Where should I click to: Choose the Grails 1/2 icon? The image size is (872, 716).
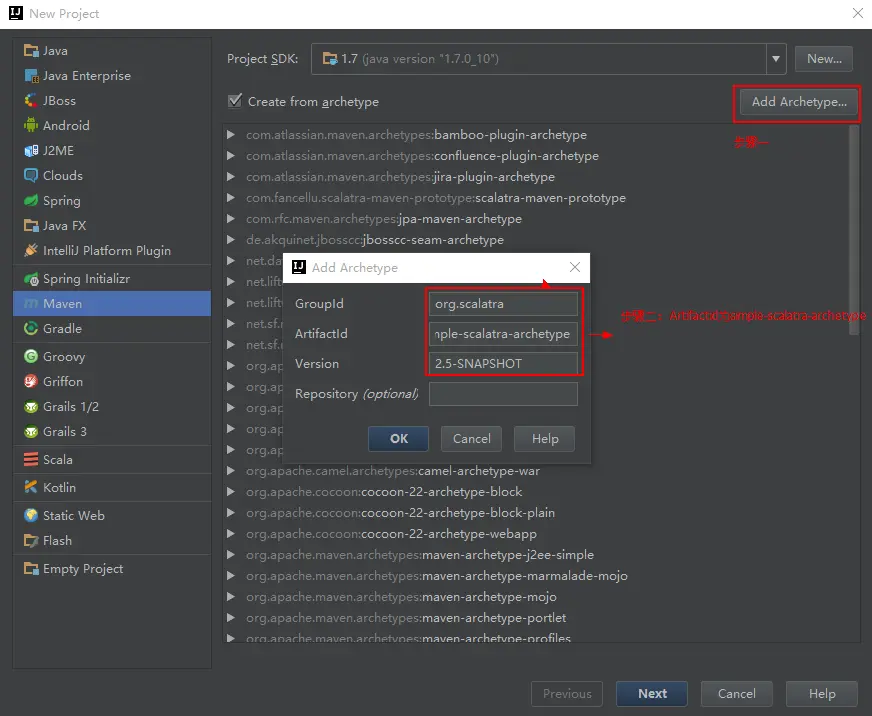(31, 407)
